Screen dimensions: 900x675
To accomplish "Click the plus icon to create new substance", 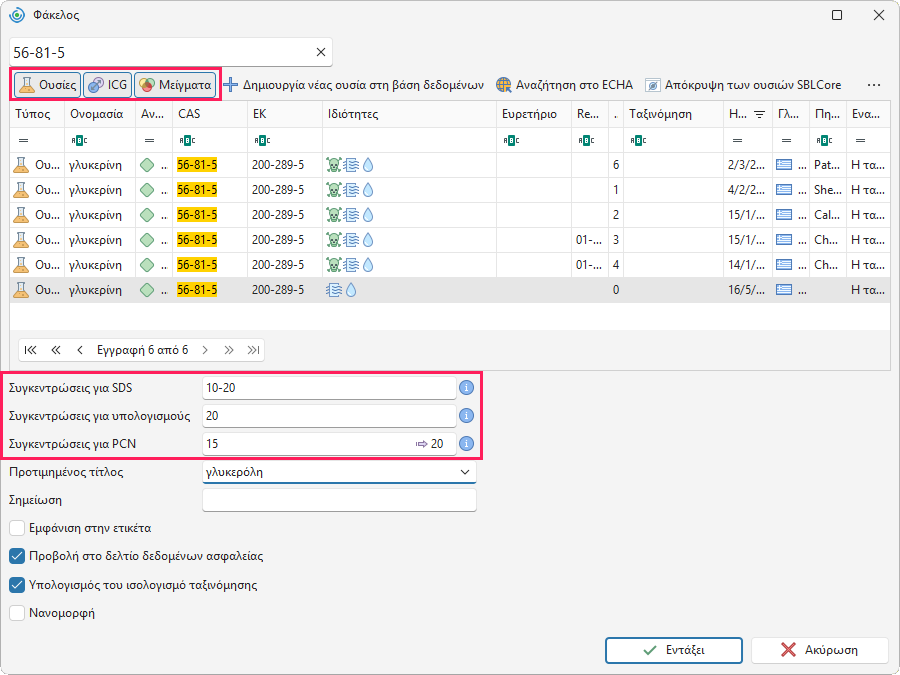I will tap(231, 85).
